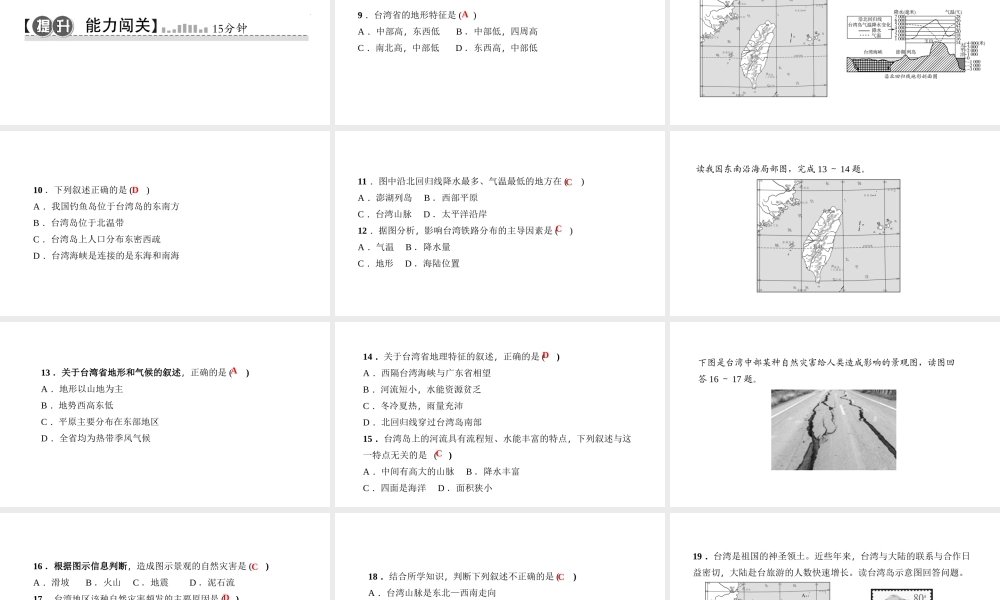1000x600 pixels.
Task: Select option D．北回归线穿过台湾岛南部
Action: 422,422
